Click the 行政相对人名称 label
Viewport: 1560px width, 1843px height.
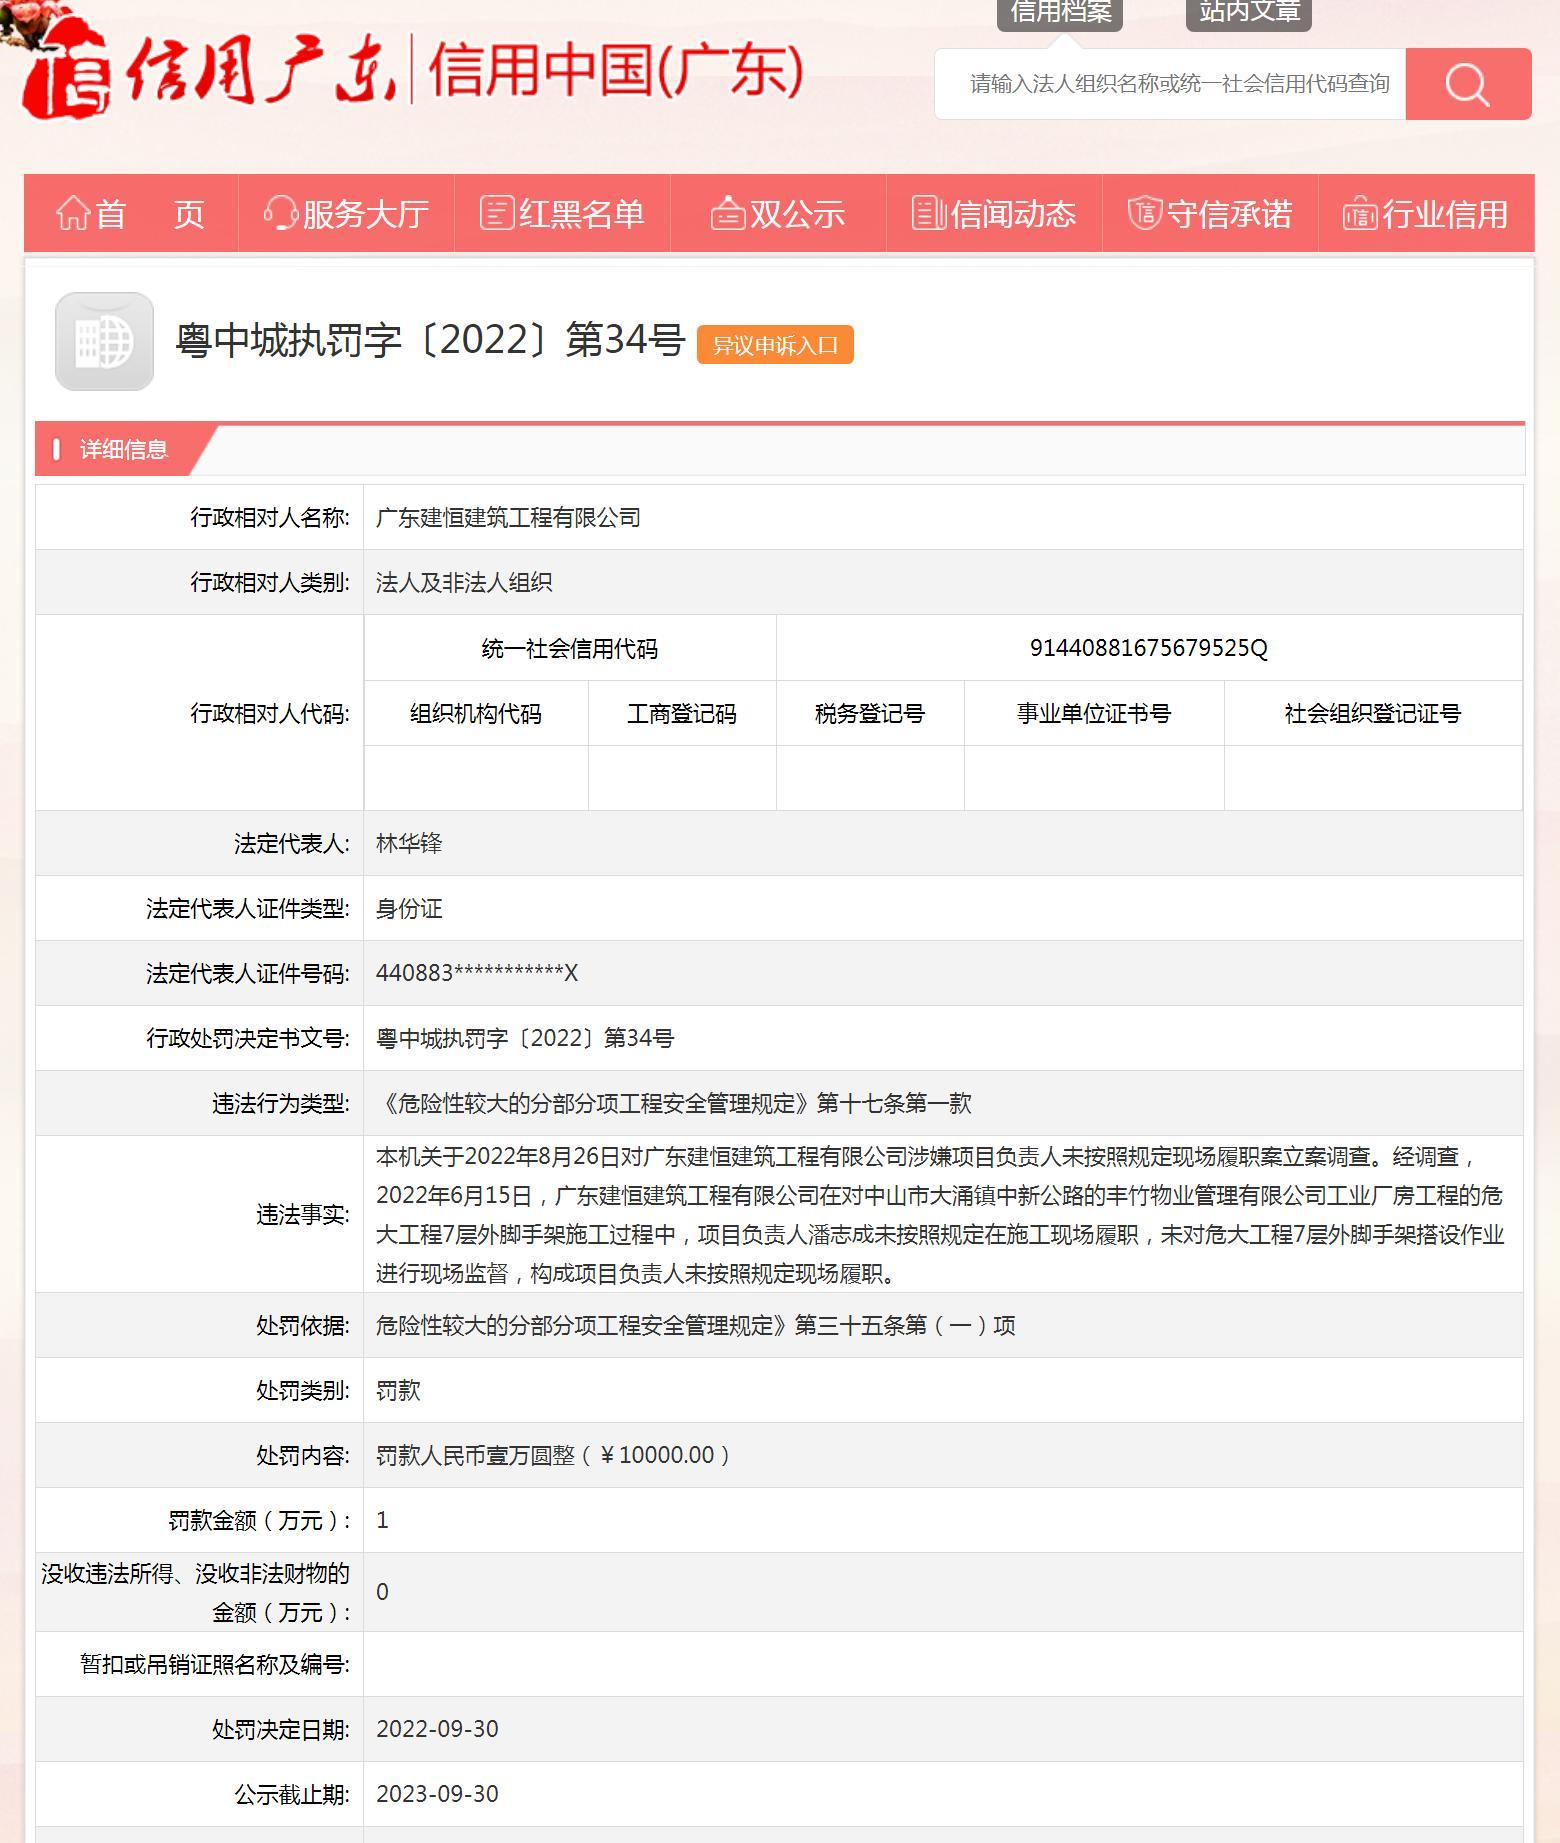pos(270,518)
